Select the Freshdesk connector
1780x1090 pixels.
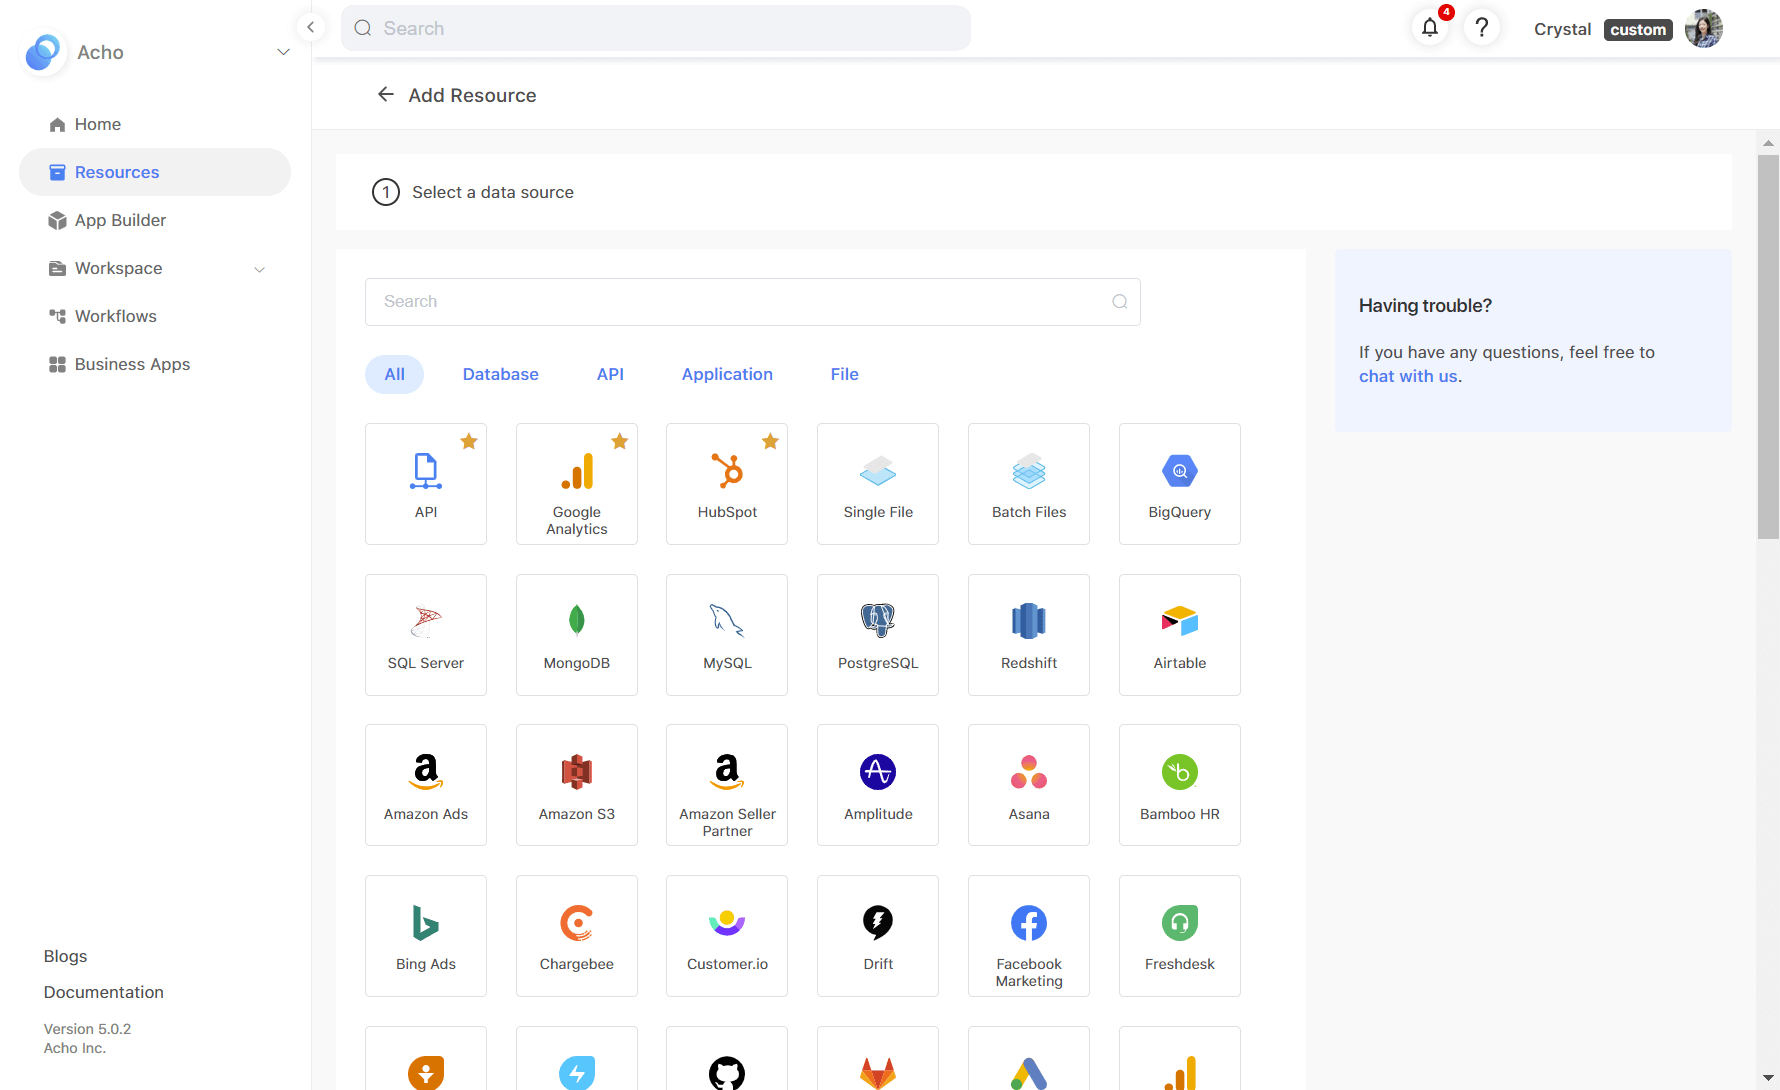pyautogui.click(x=1180, y=936)
